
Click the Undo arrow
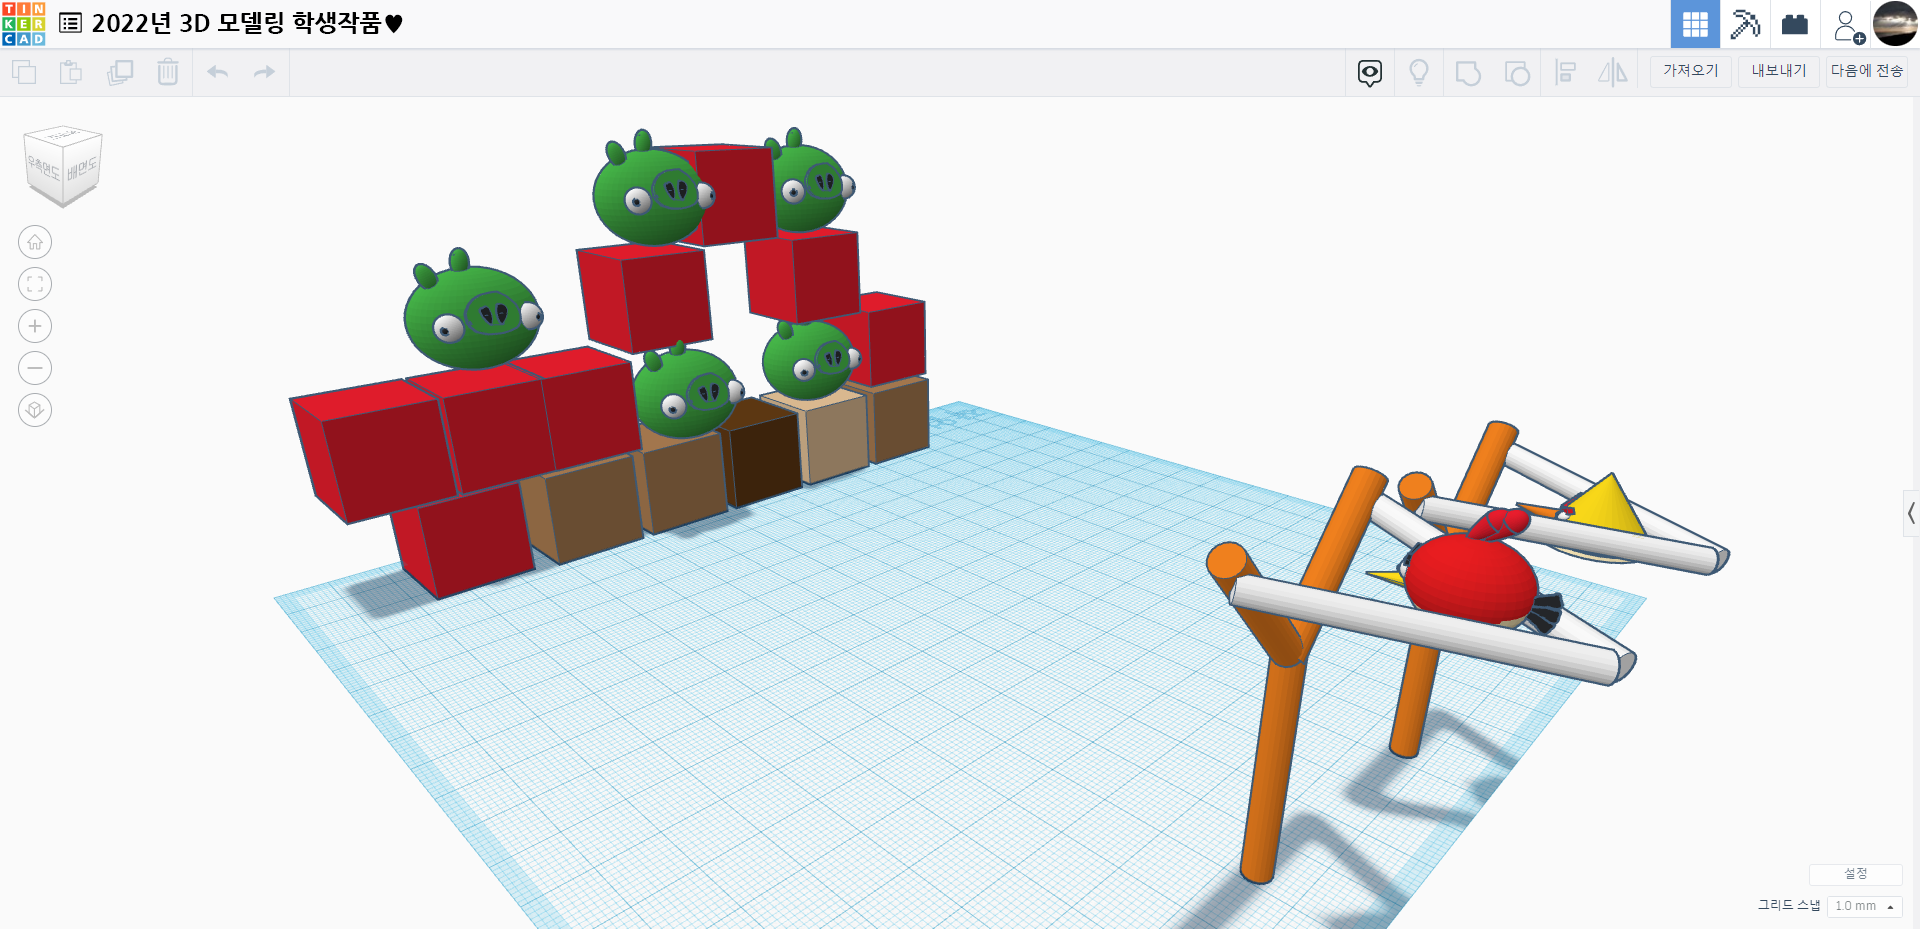pos(218,72)
